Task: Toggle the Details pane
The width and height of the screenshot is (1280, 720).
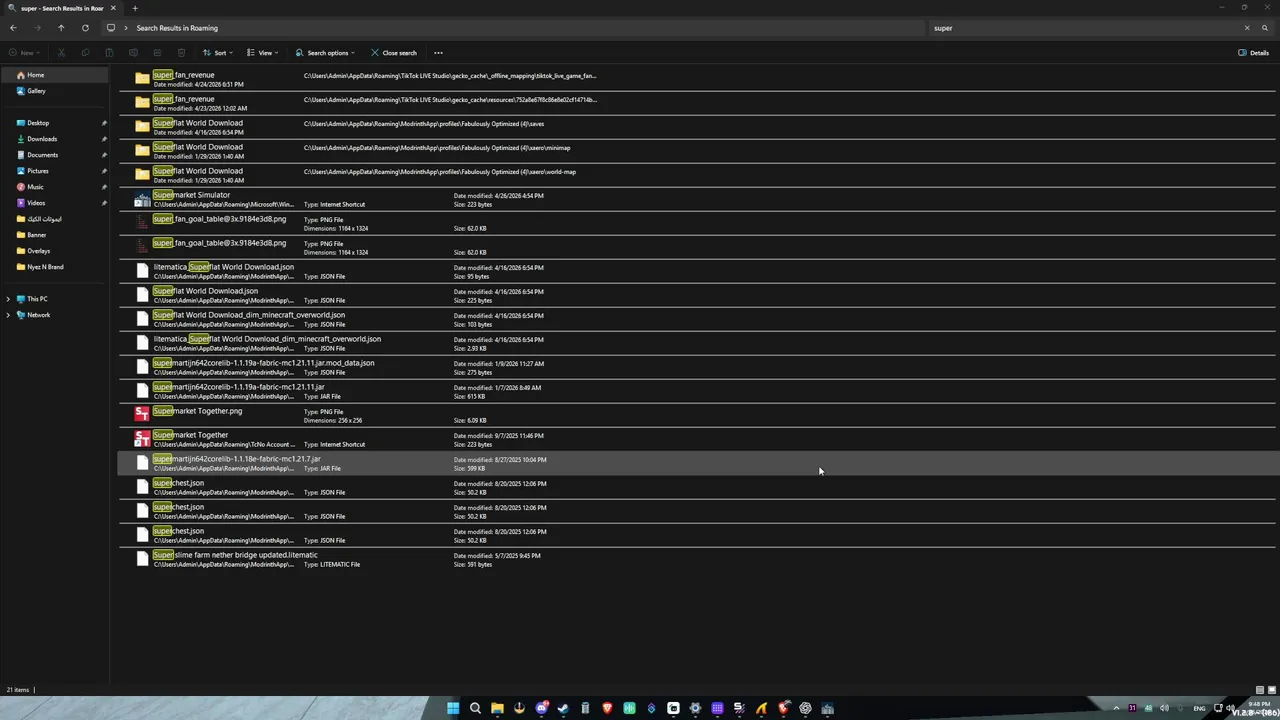Action: tap(1254, 53)
